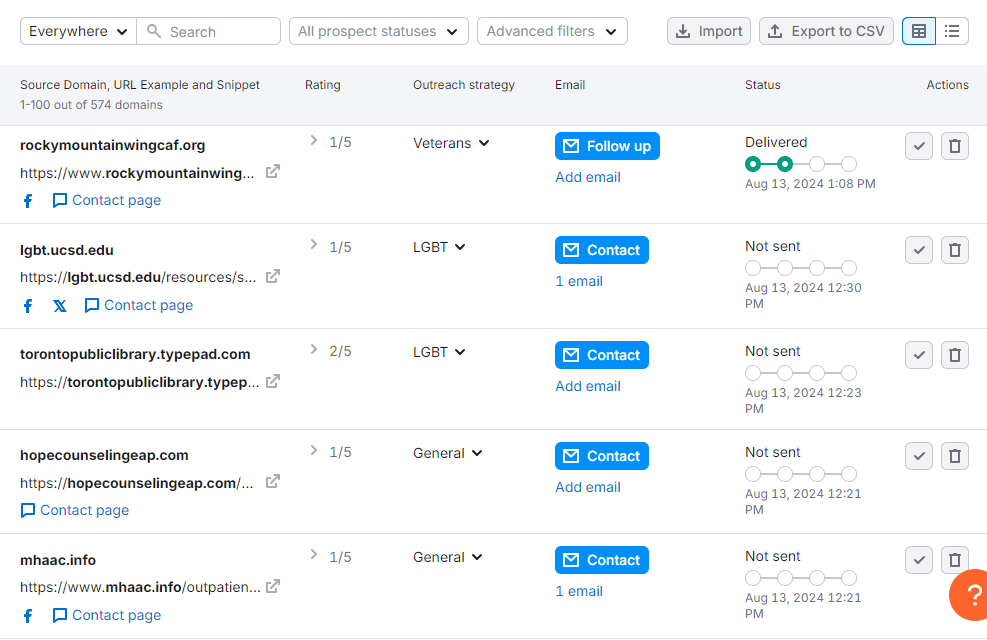Switch to table view layout
Screen dimensions: 987x640
919,31
